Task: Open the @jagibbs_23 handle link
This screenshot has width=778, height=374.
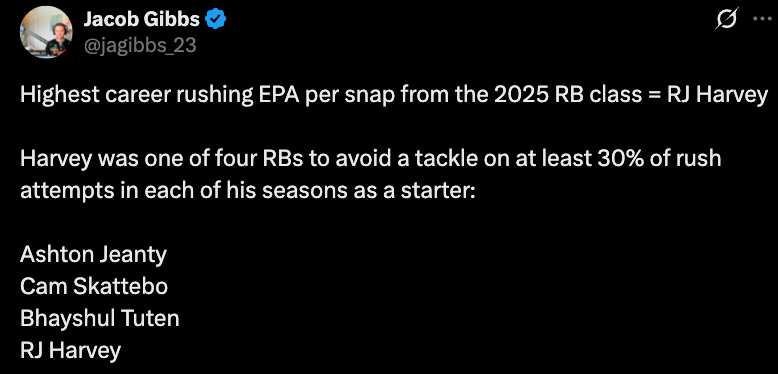Action: [139, 46]
